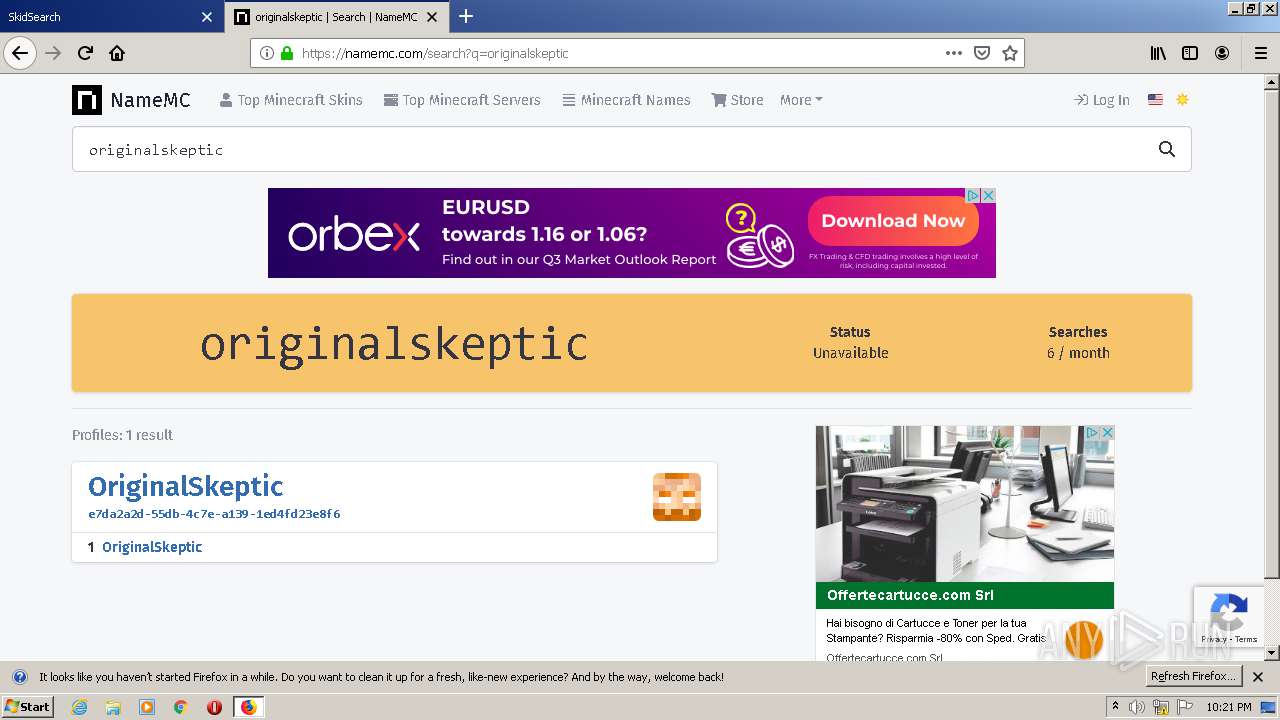Open a new tab with plus
Viewport: 1280px width, 720px height.
(466, 16)
